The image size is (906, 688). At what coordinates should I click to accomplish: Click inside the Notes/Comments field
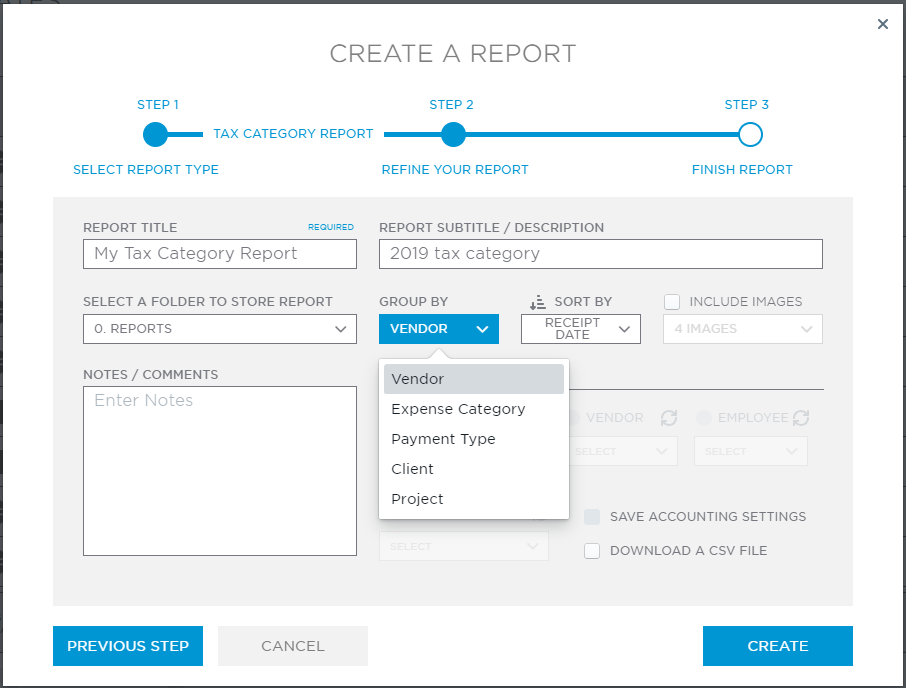(x=219, y=470)
